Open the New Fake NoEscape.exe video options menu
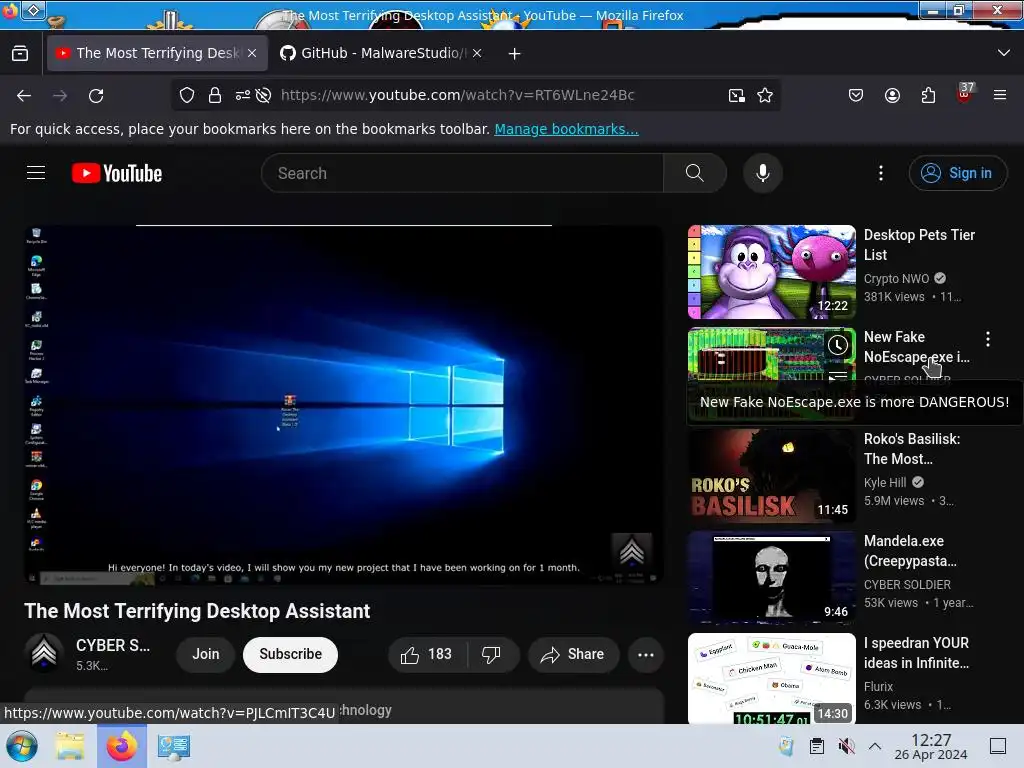This screenshot has height=768, width=1024. click(x=988, y=339)
